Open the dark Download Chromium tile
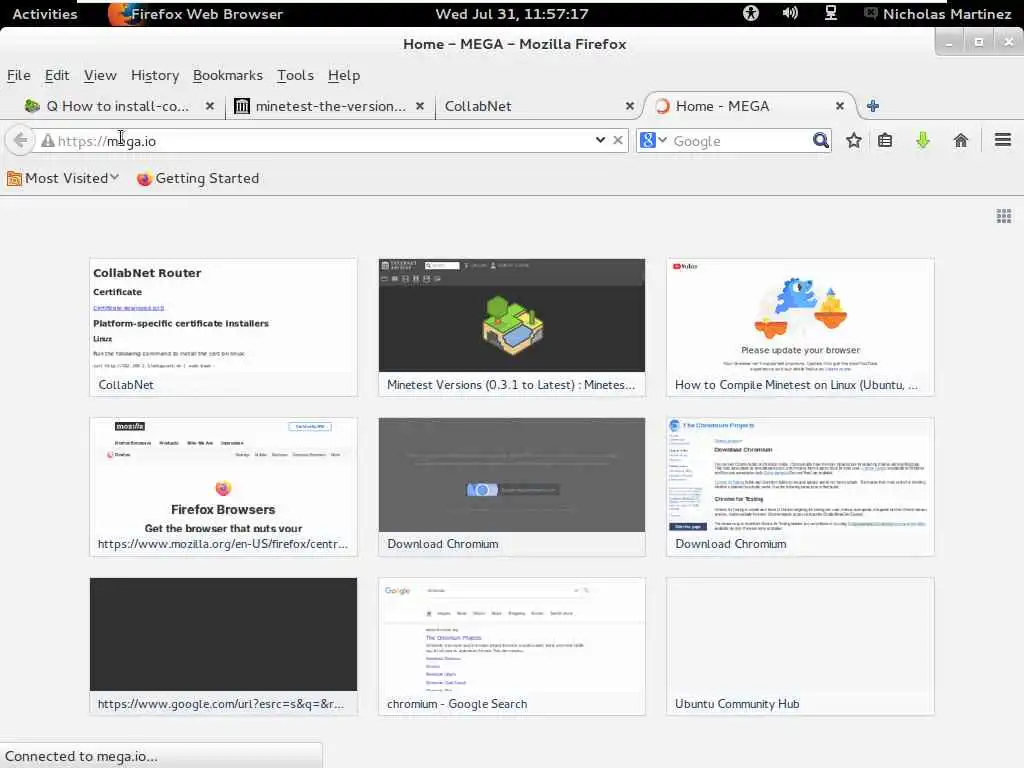This screenshot has height=768, width=1024. click(x=511, y=487)
